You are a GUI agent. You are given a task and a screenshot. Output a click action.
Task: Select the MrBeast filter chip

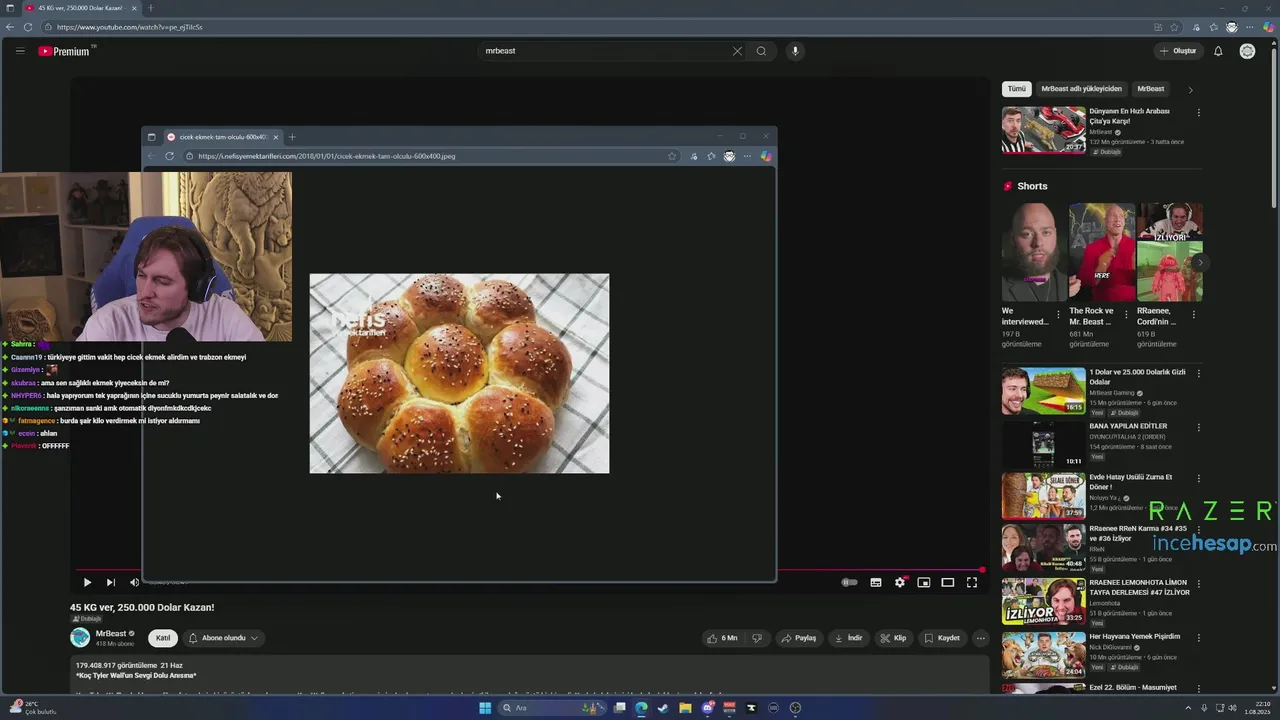1151,89
